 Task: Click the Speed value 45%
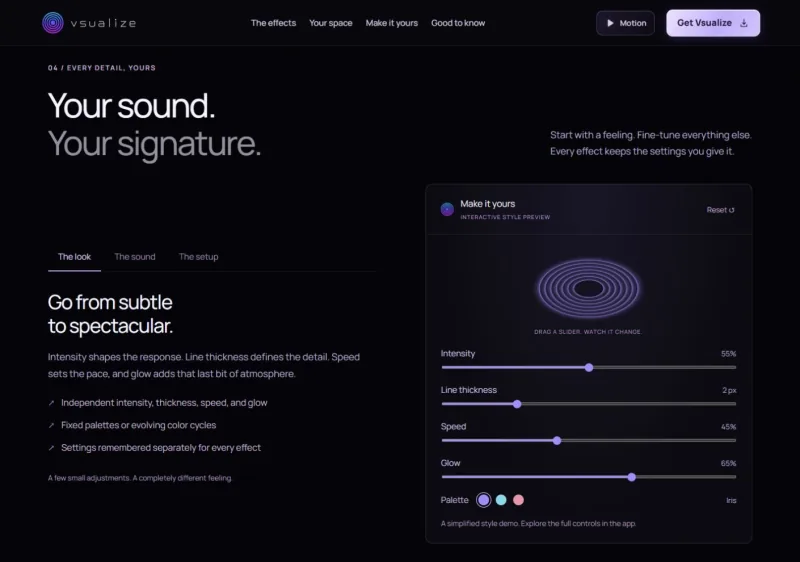[x=729, y=427]
